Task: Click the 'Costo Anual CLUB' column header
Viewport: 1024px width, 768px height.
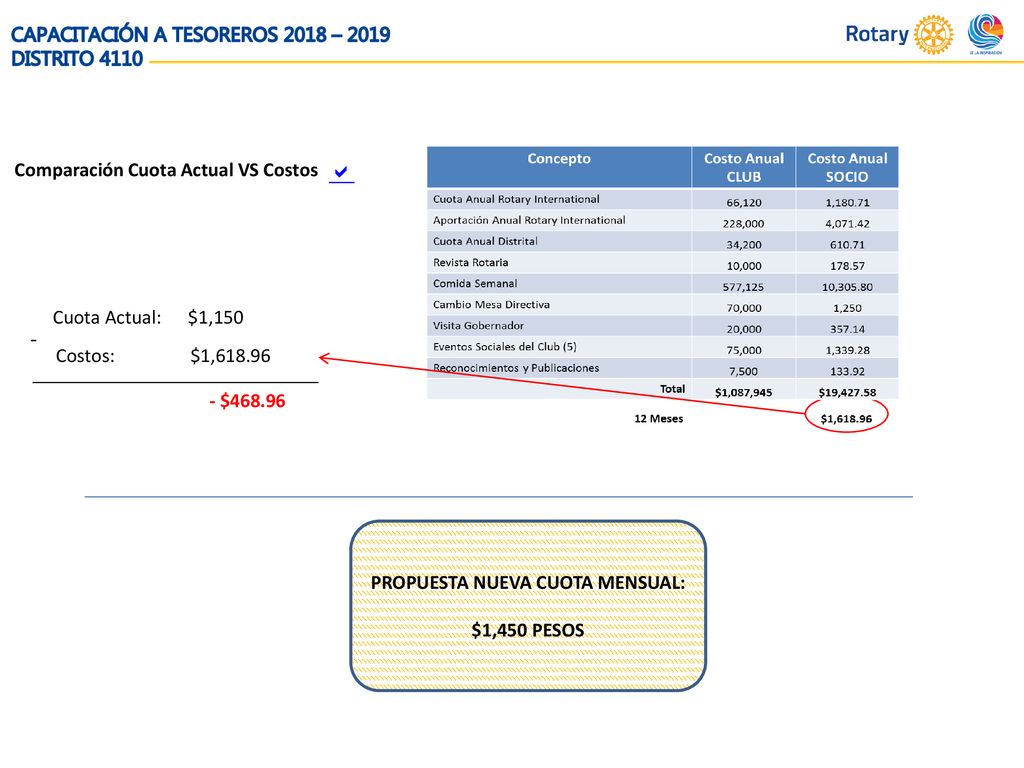Action: pyautogui.click(x=744, y=167)
